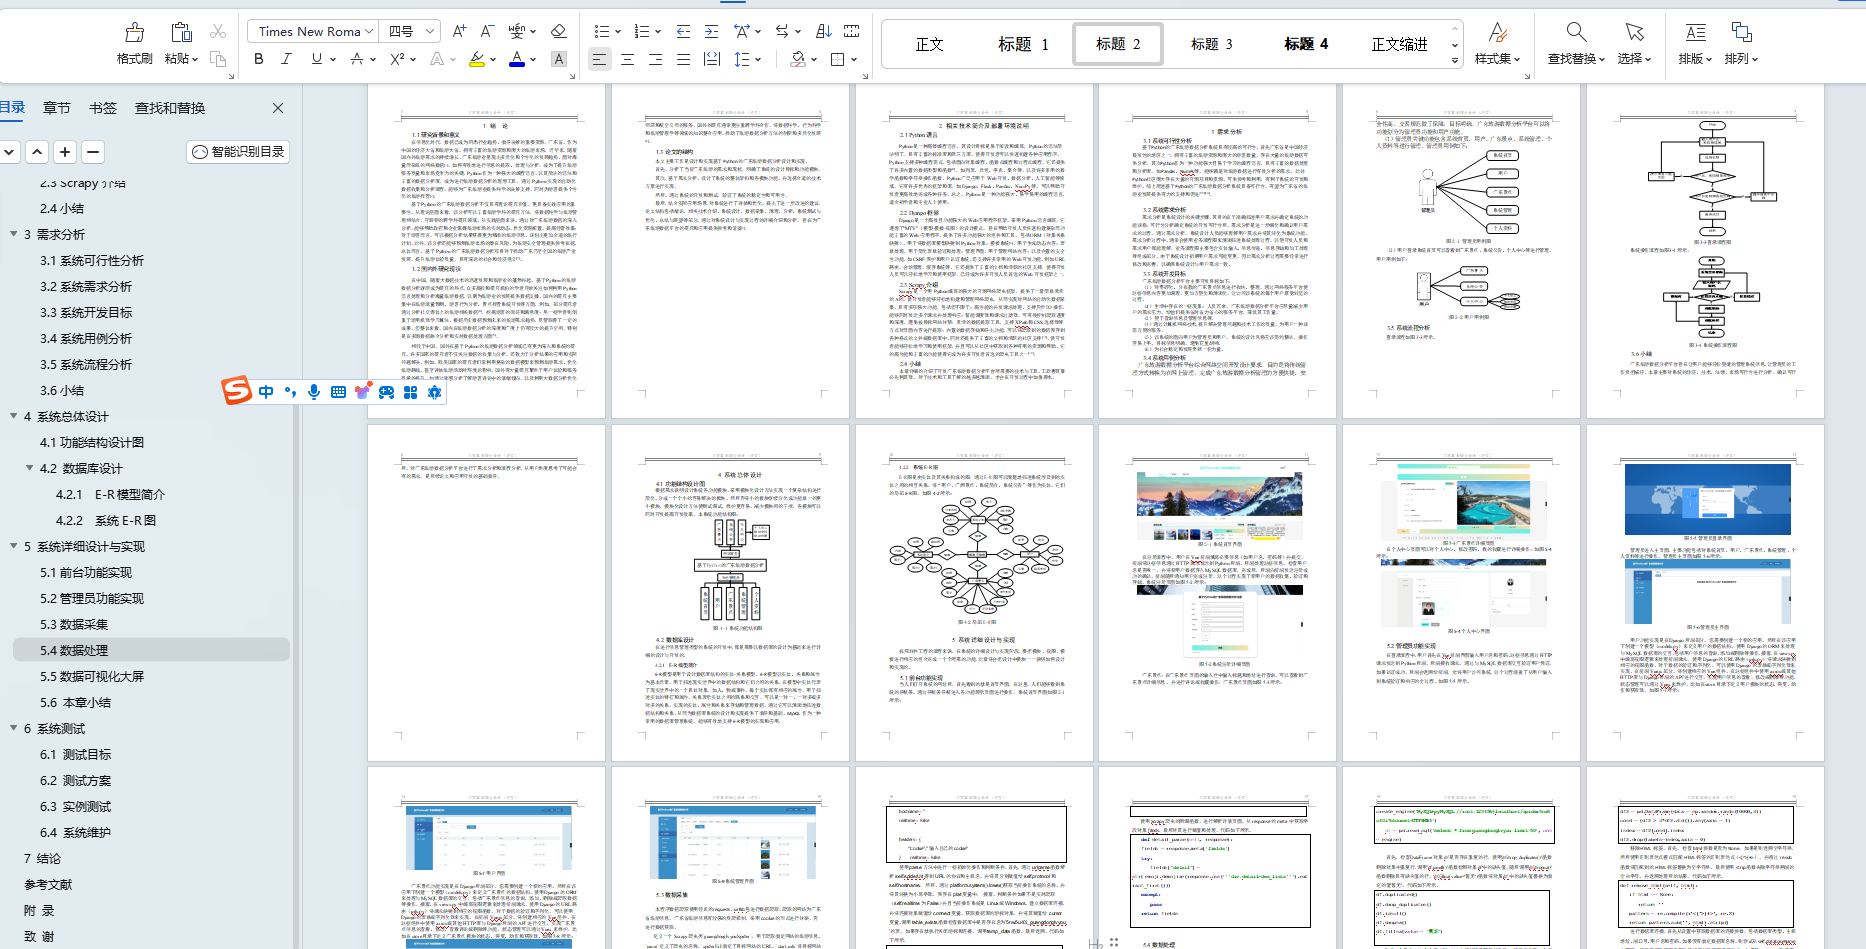Click the borders icon

(838, 59)
